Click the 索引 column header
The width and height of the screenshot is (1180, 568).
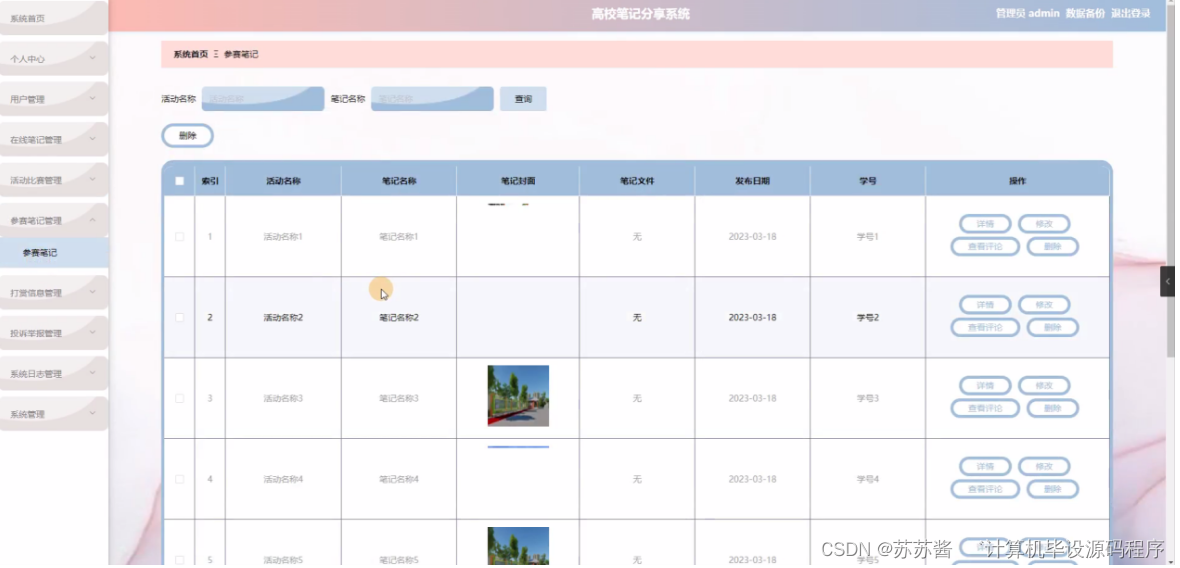[210, 181]
